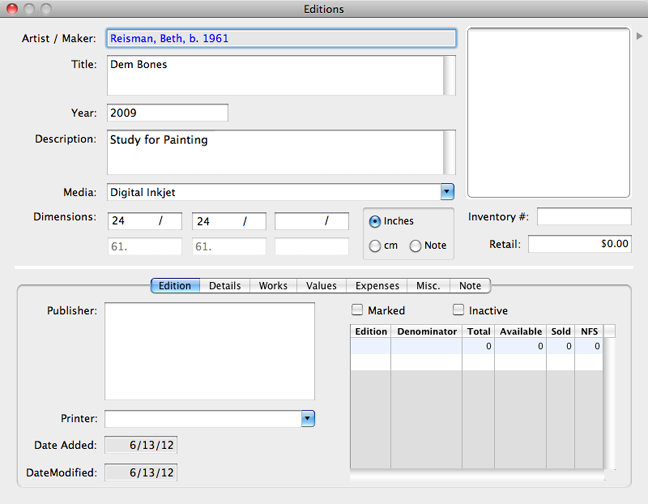
Task: Click the empty artwork image thumbnail box
Action: [548, 112]
